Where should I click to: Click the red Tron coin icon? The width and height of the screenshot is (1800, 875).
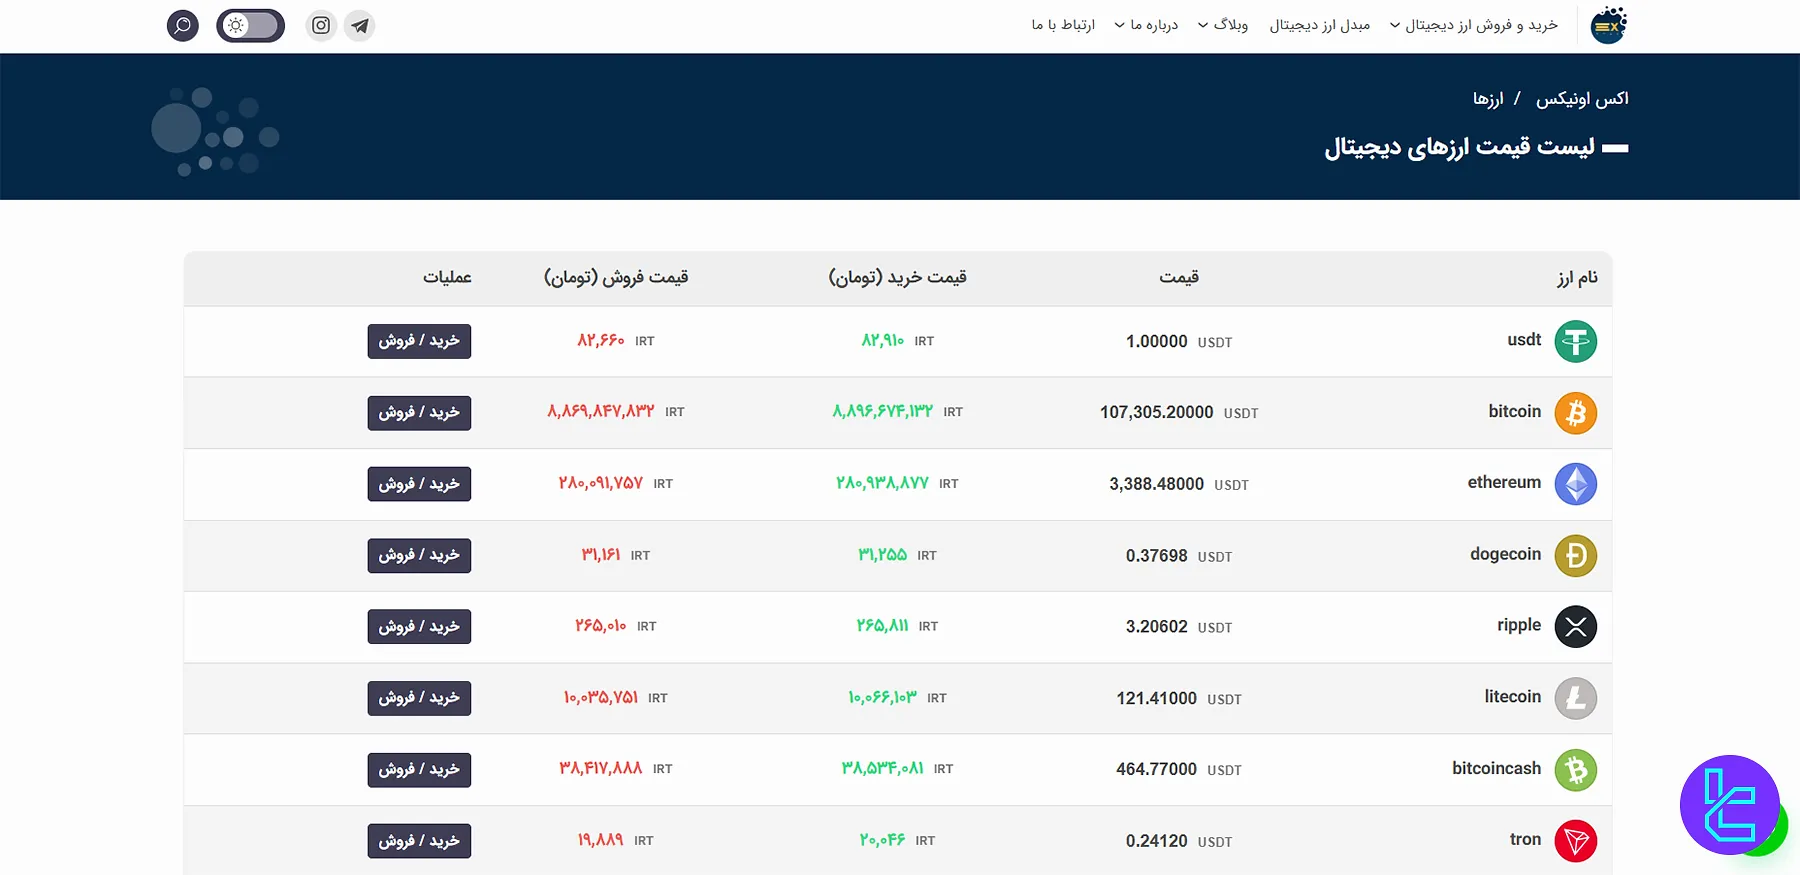tap(1575, 841)
